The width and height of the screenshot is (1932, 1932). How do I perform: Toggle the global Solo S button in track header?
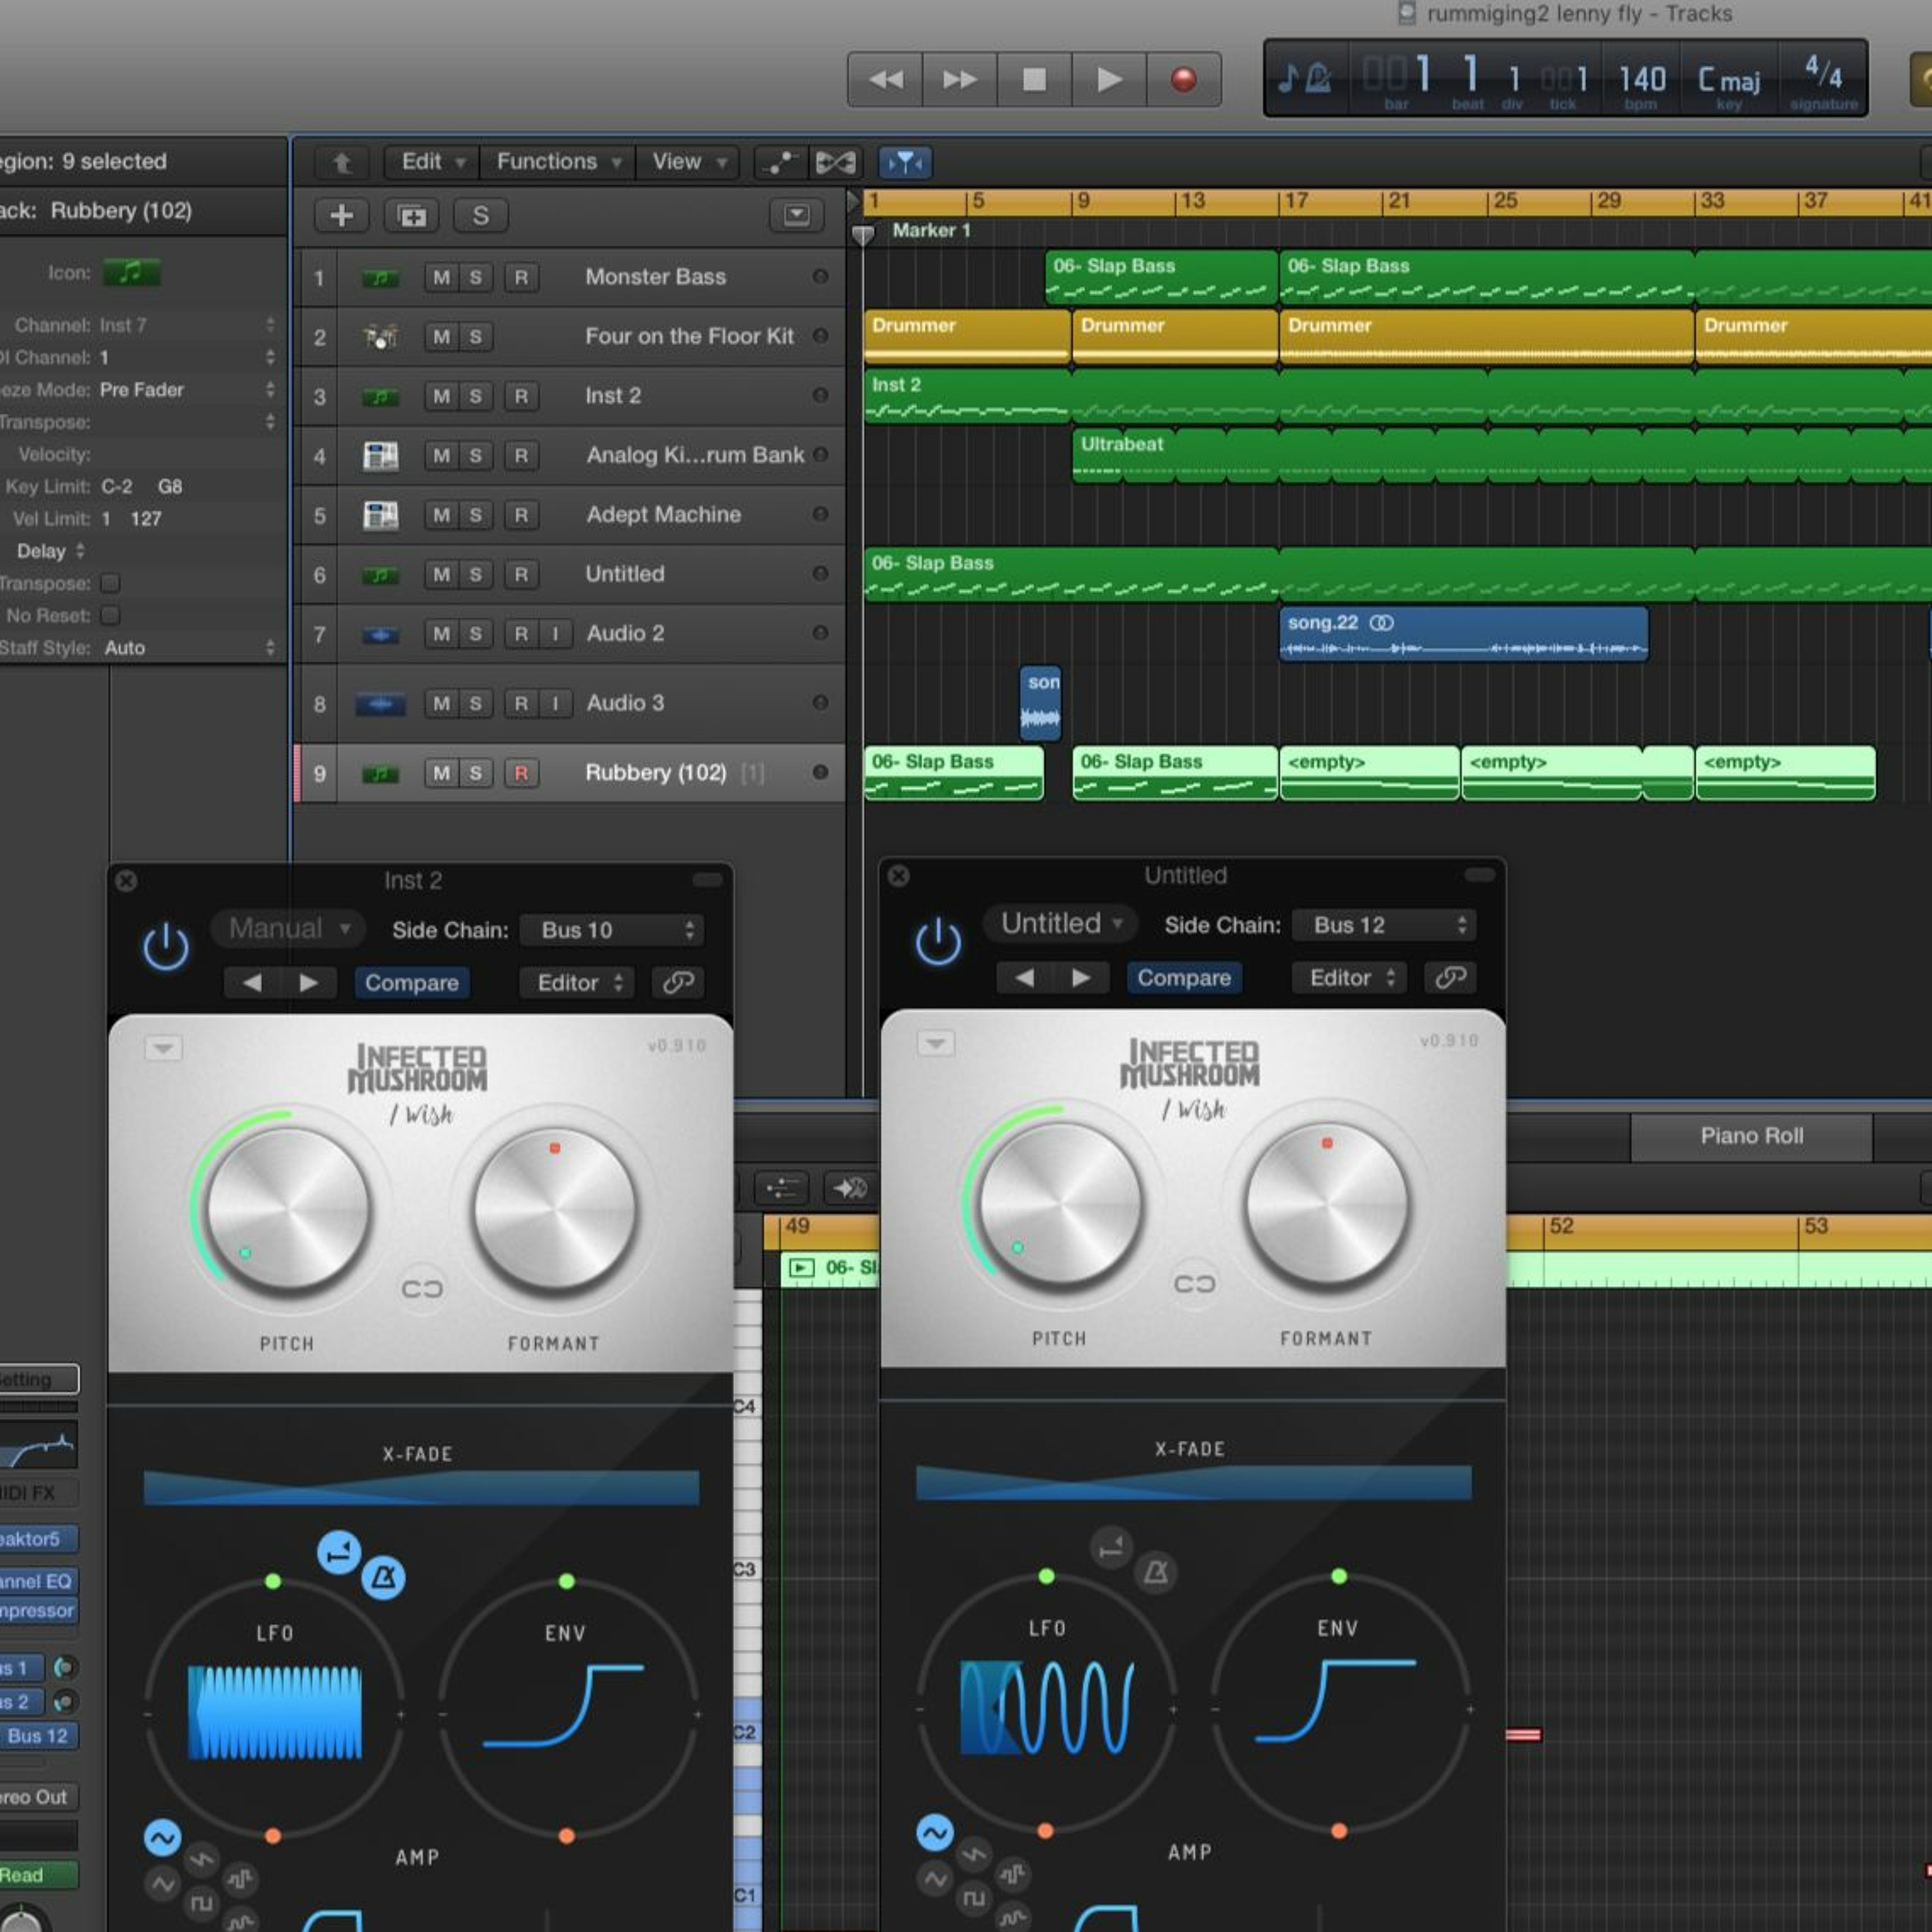click(x=481, y=215)
